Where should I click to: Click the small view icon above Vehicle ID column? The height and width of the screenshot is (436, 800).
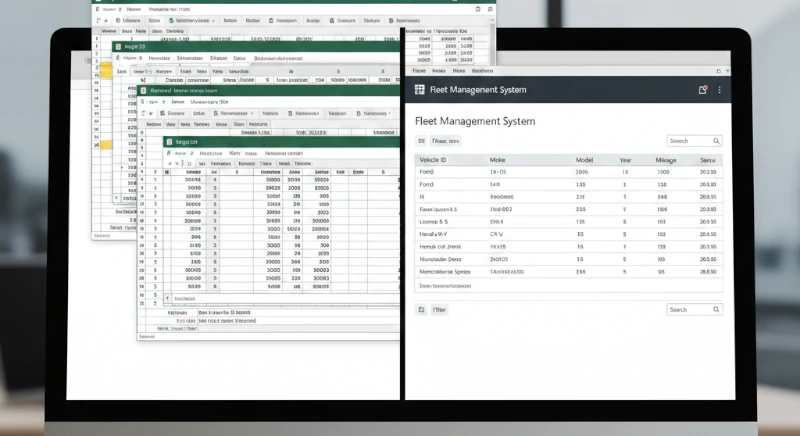421,141
